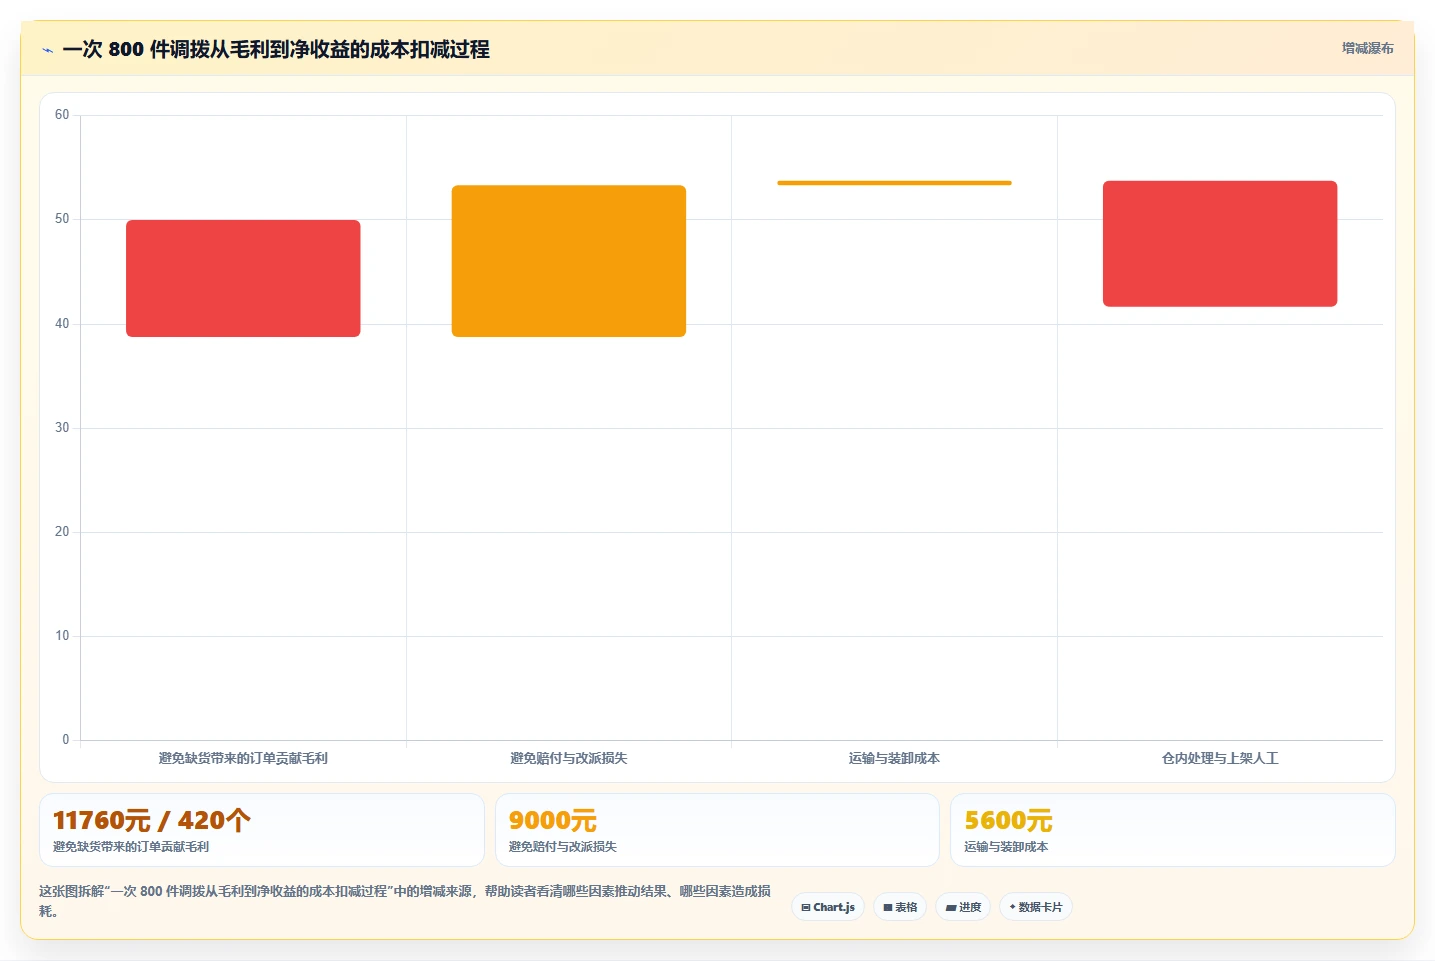The height and width of the screenshot is (961, 1435).
Task: Click the 11760元 / 420个 data card
Action: pyautogui.click(x=262, y=830)
